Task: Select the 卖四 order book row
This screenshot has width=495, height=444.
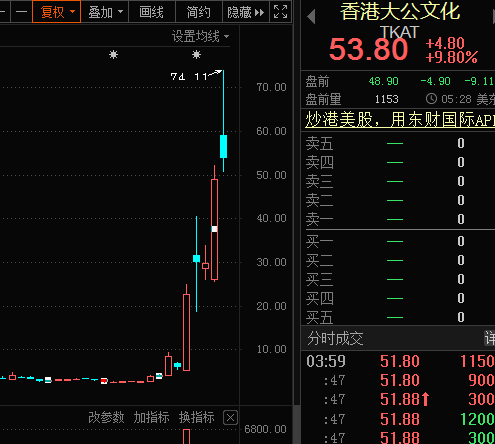Action: coord(398,163)
